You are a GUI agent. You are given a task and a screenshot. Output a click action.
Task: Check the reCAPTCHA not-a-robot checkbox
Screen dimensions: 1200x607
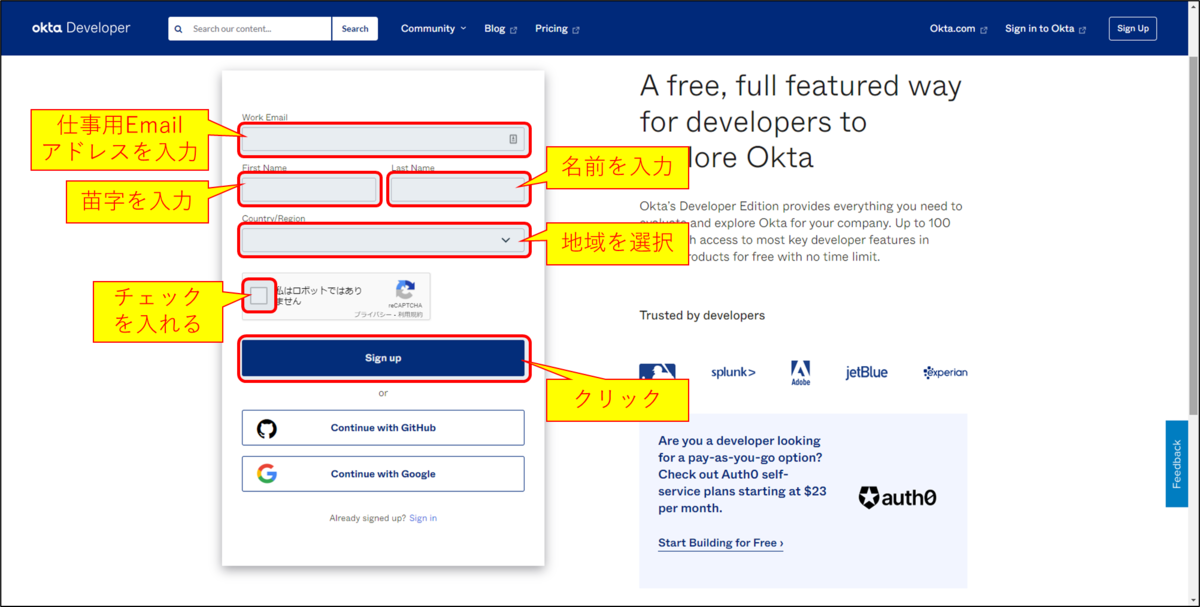click(259, 295)
